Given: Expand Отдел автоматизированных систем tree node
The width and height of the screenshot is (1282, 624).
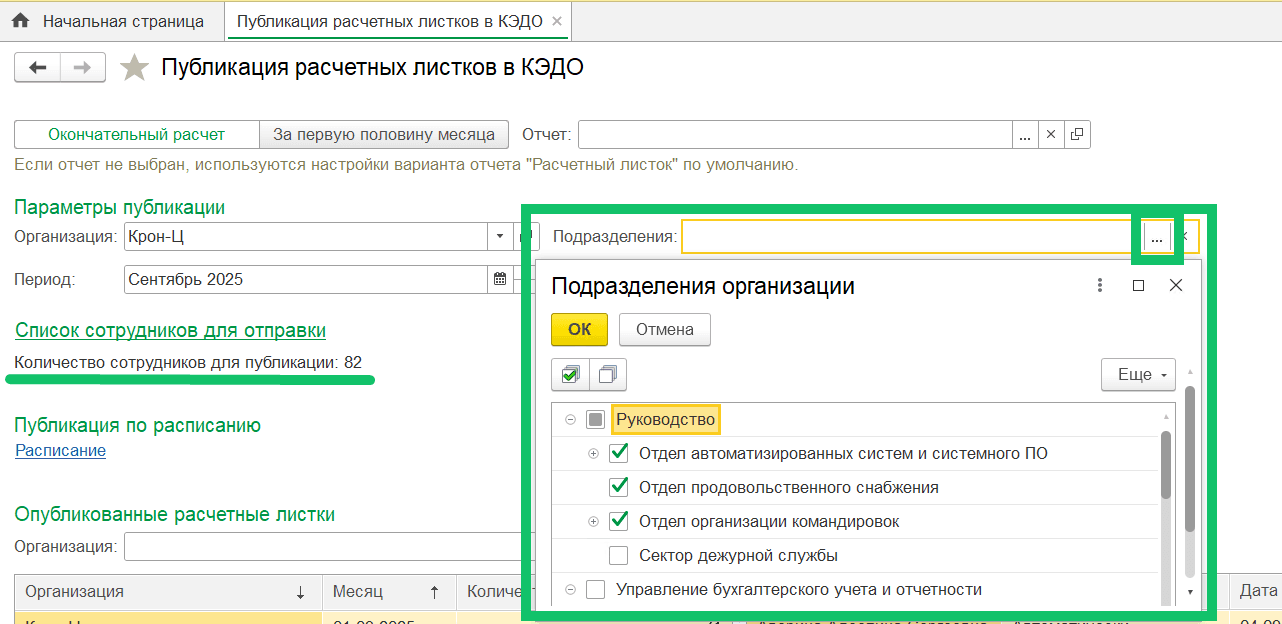Looking at the screenshot, I should pos(593,454).
